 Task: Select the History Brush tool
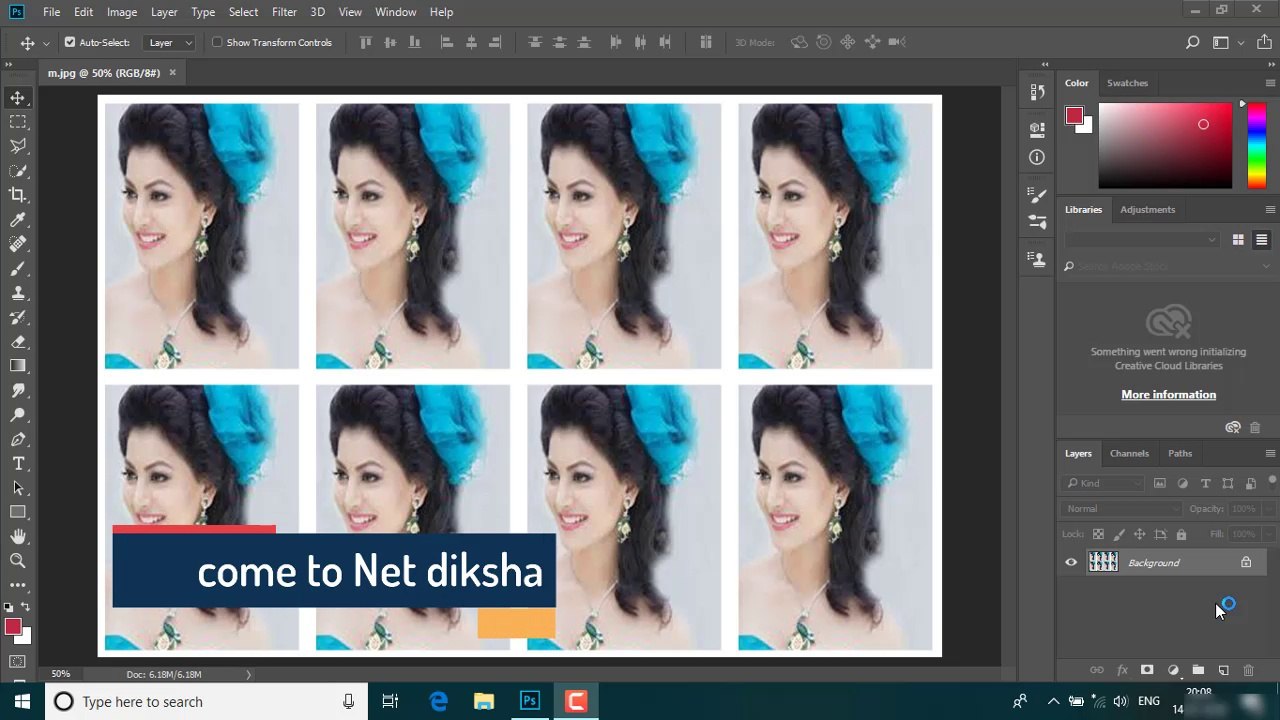coord(18,317)
